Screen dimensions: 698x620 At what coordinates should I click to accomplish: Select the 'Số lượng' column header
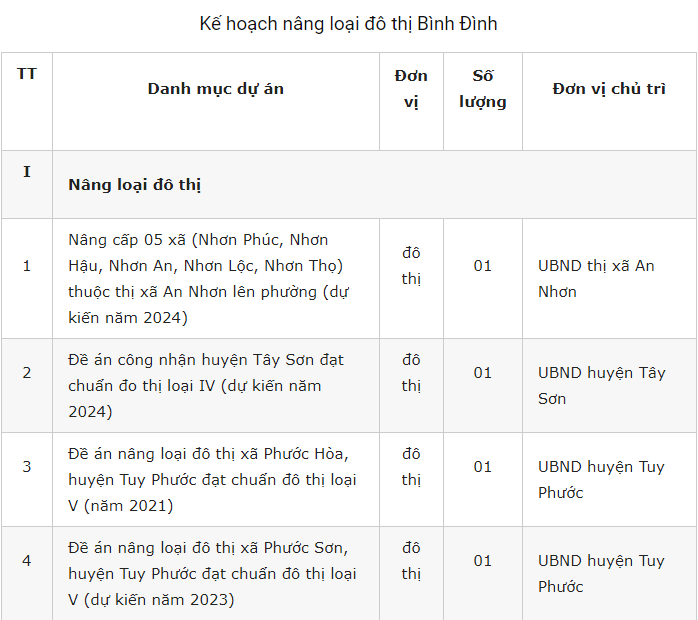[x=483, y=89]
